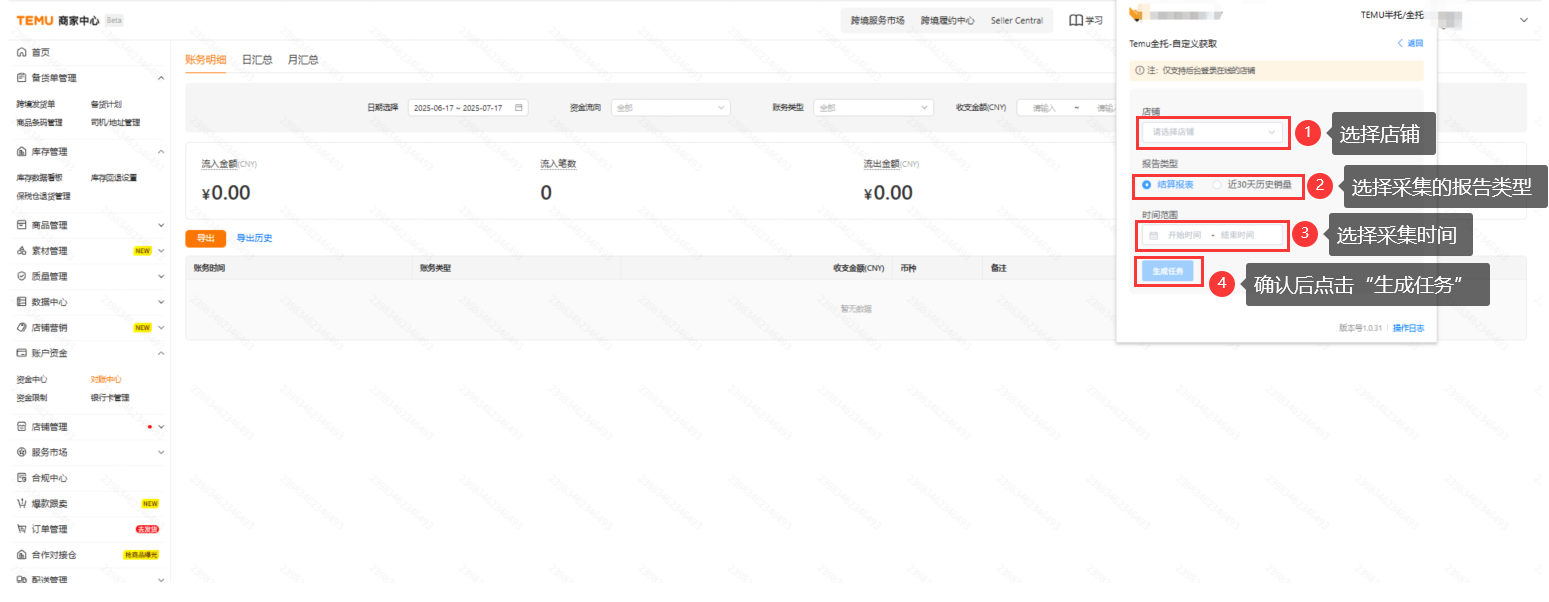The image size is (1549, 602).
Task: Open 资金中心 submenu item
Action: 32,380
